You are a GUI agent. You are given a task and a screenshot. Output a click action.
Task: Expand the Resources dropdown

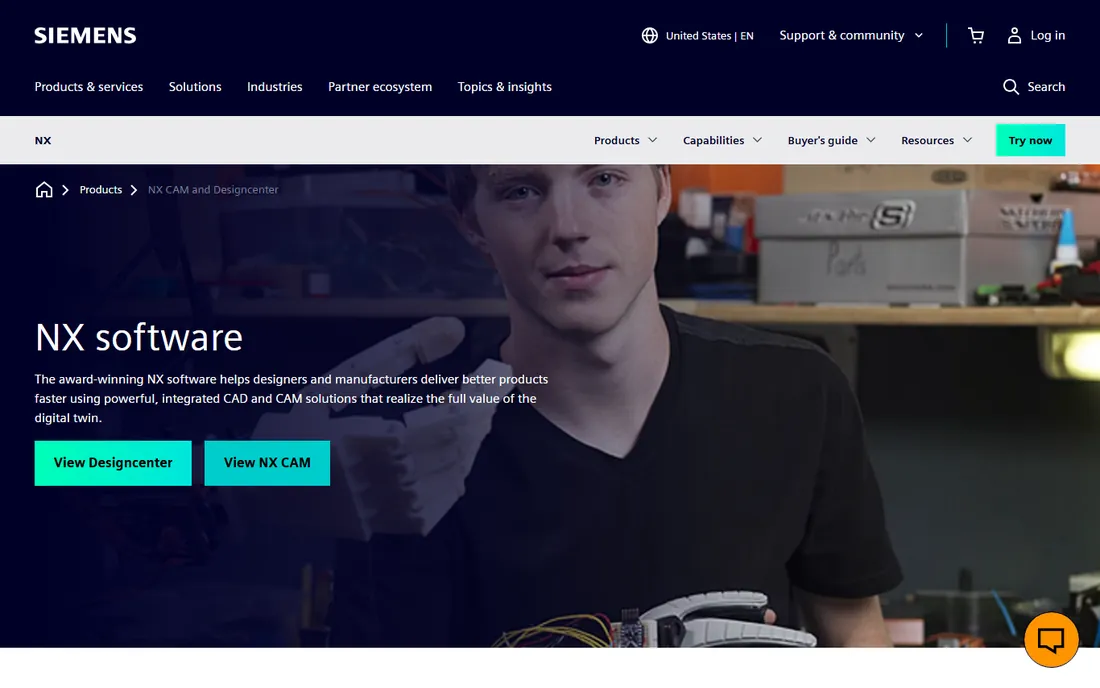coord(937,140)
